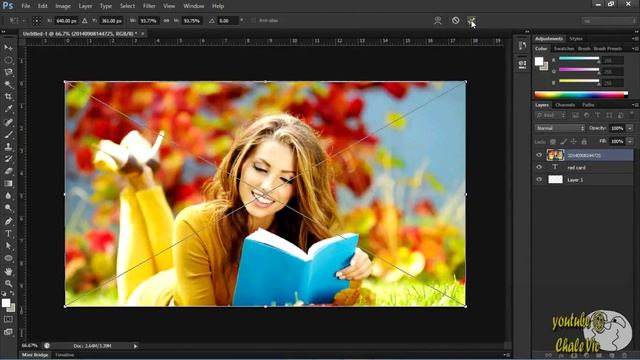Image resolution: width=640 pixels, height=360 pixels.
Task: Select the Hand tool
Action: (8, 271)
